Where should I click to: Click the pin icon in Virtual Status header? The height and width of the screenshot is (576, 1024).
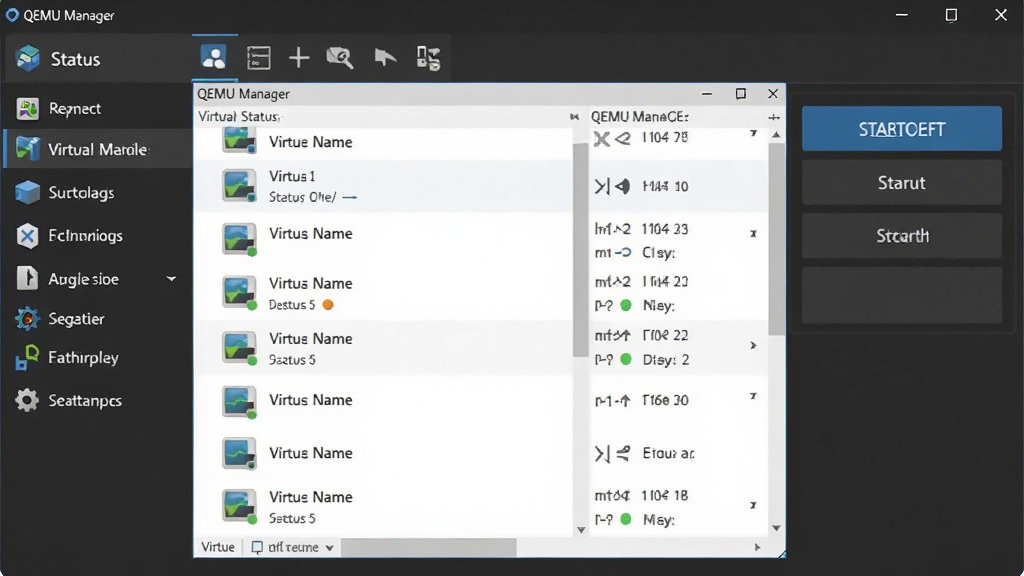click(574, 117)
